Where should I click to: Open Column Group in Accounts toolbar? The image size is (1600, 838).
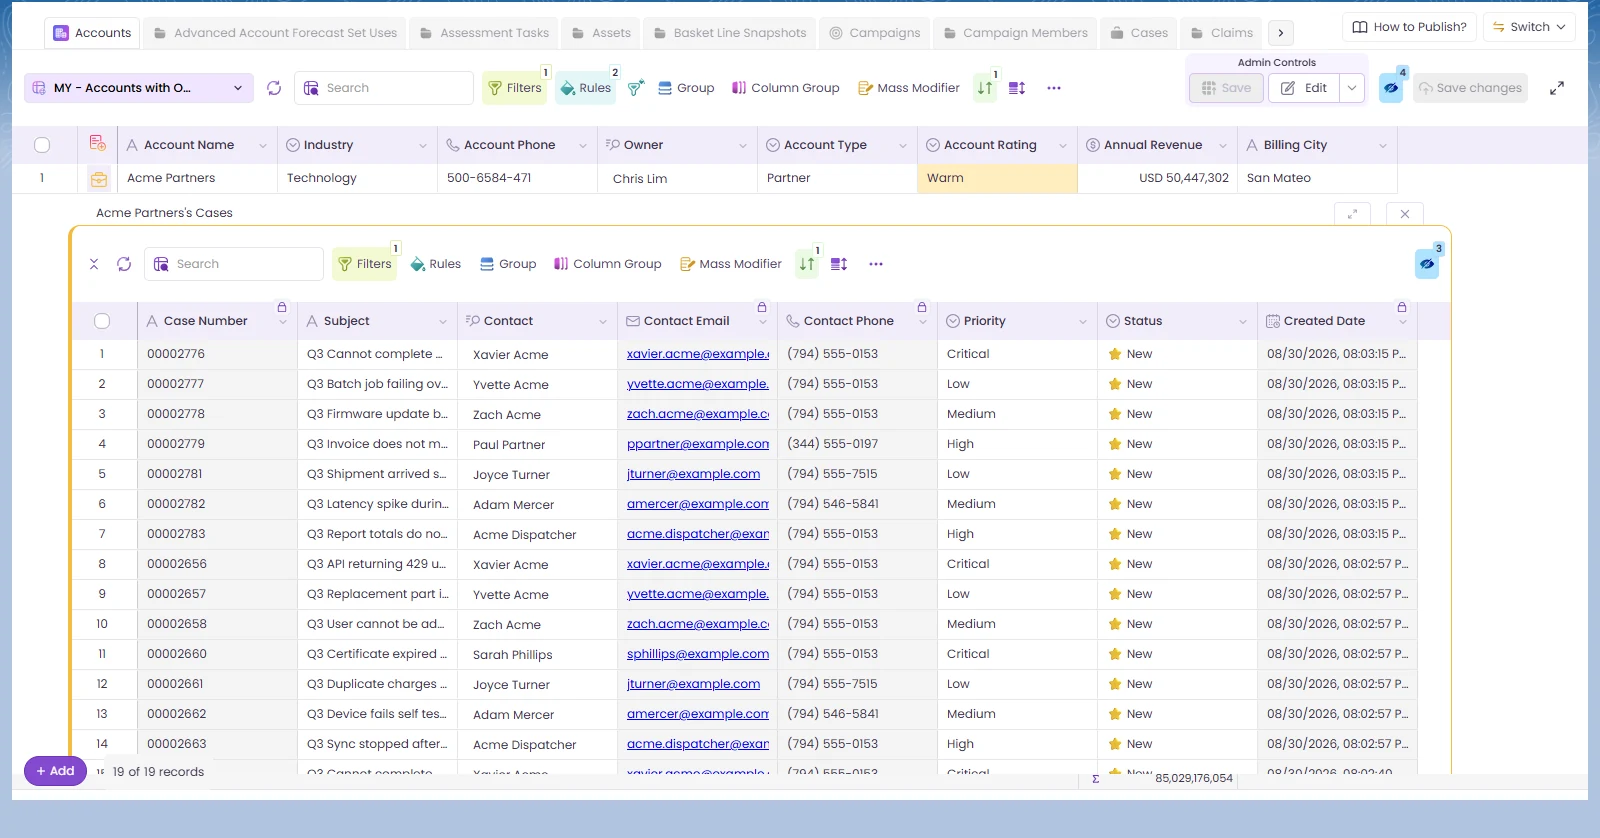(785, 88)
